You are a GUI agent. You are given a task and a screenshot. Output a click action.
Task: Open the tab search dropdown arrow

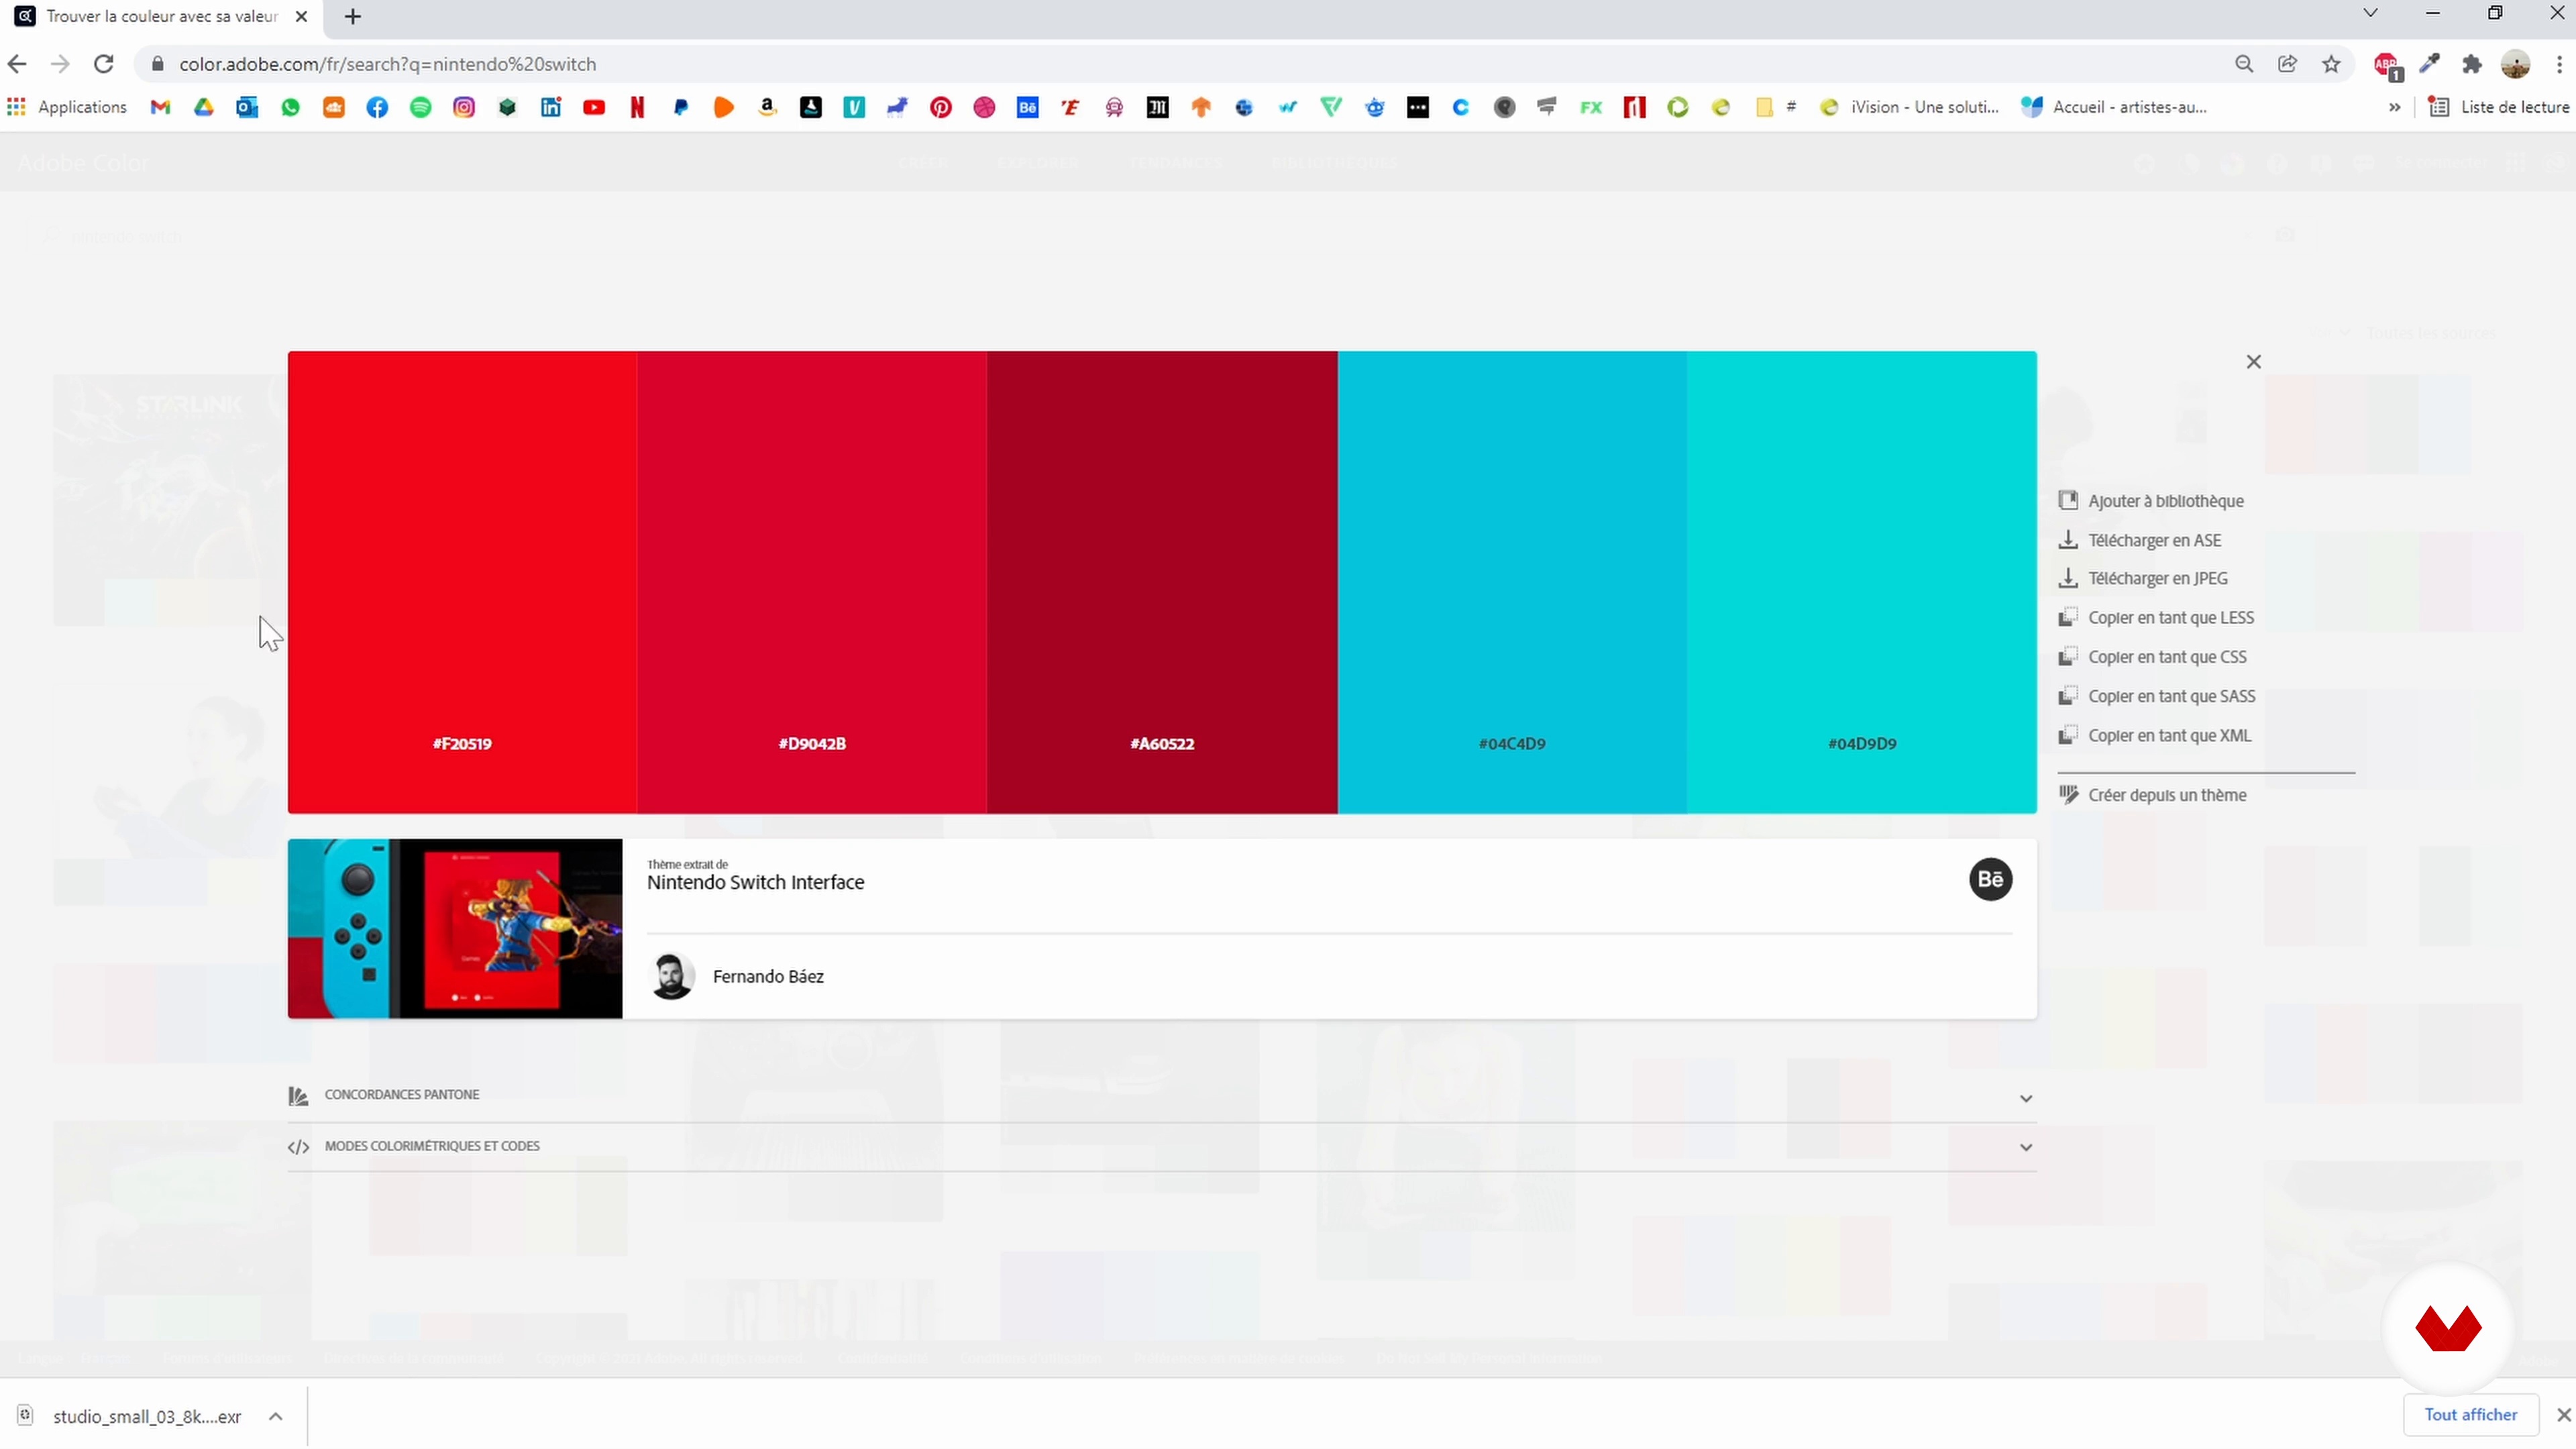click(x=2370, y=13)
